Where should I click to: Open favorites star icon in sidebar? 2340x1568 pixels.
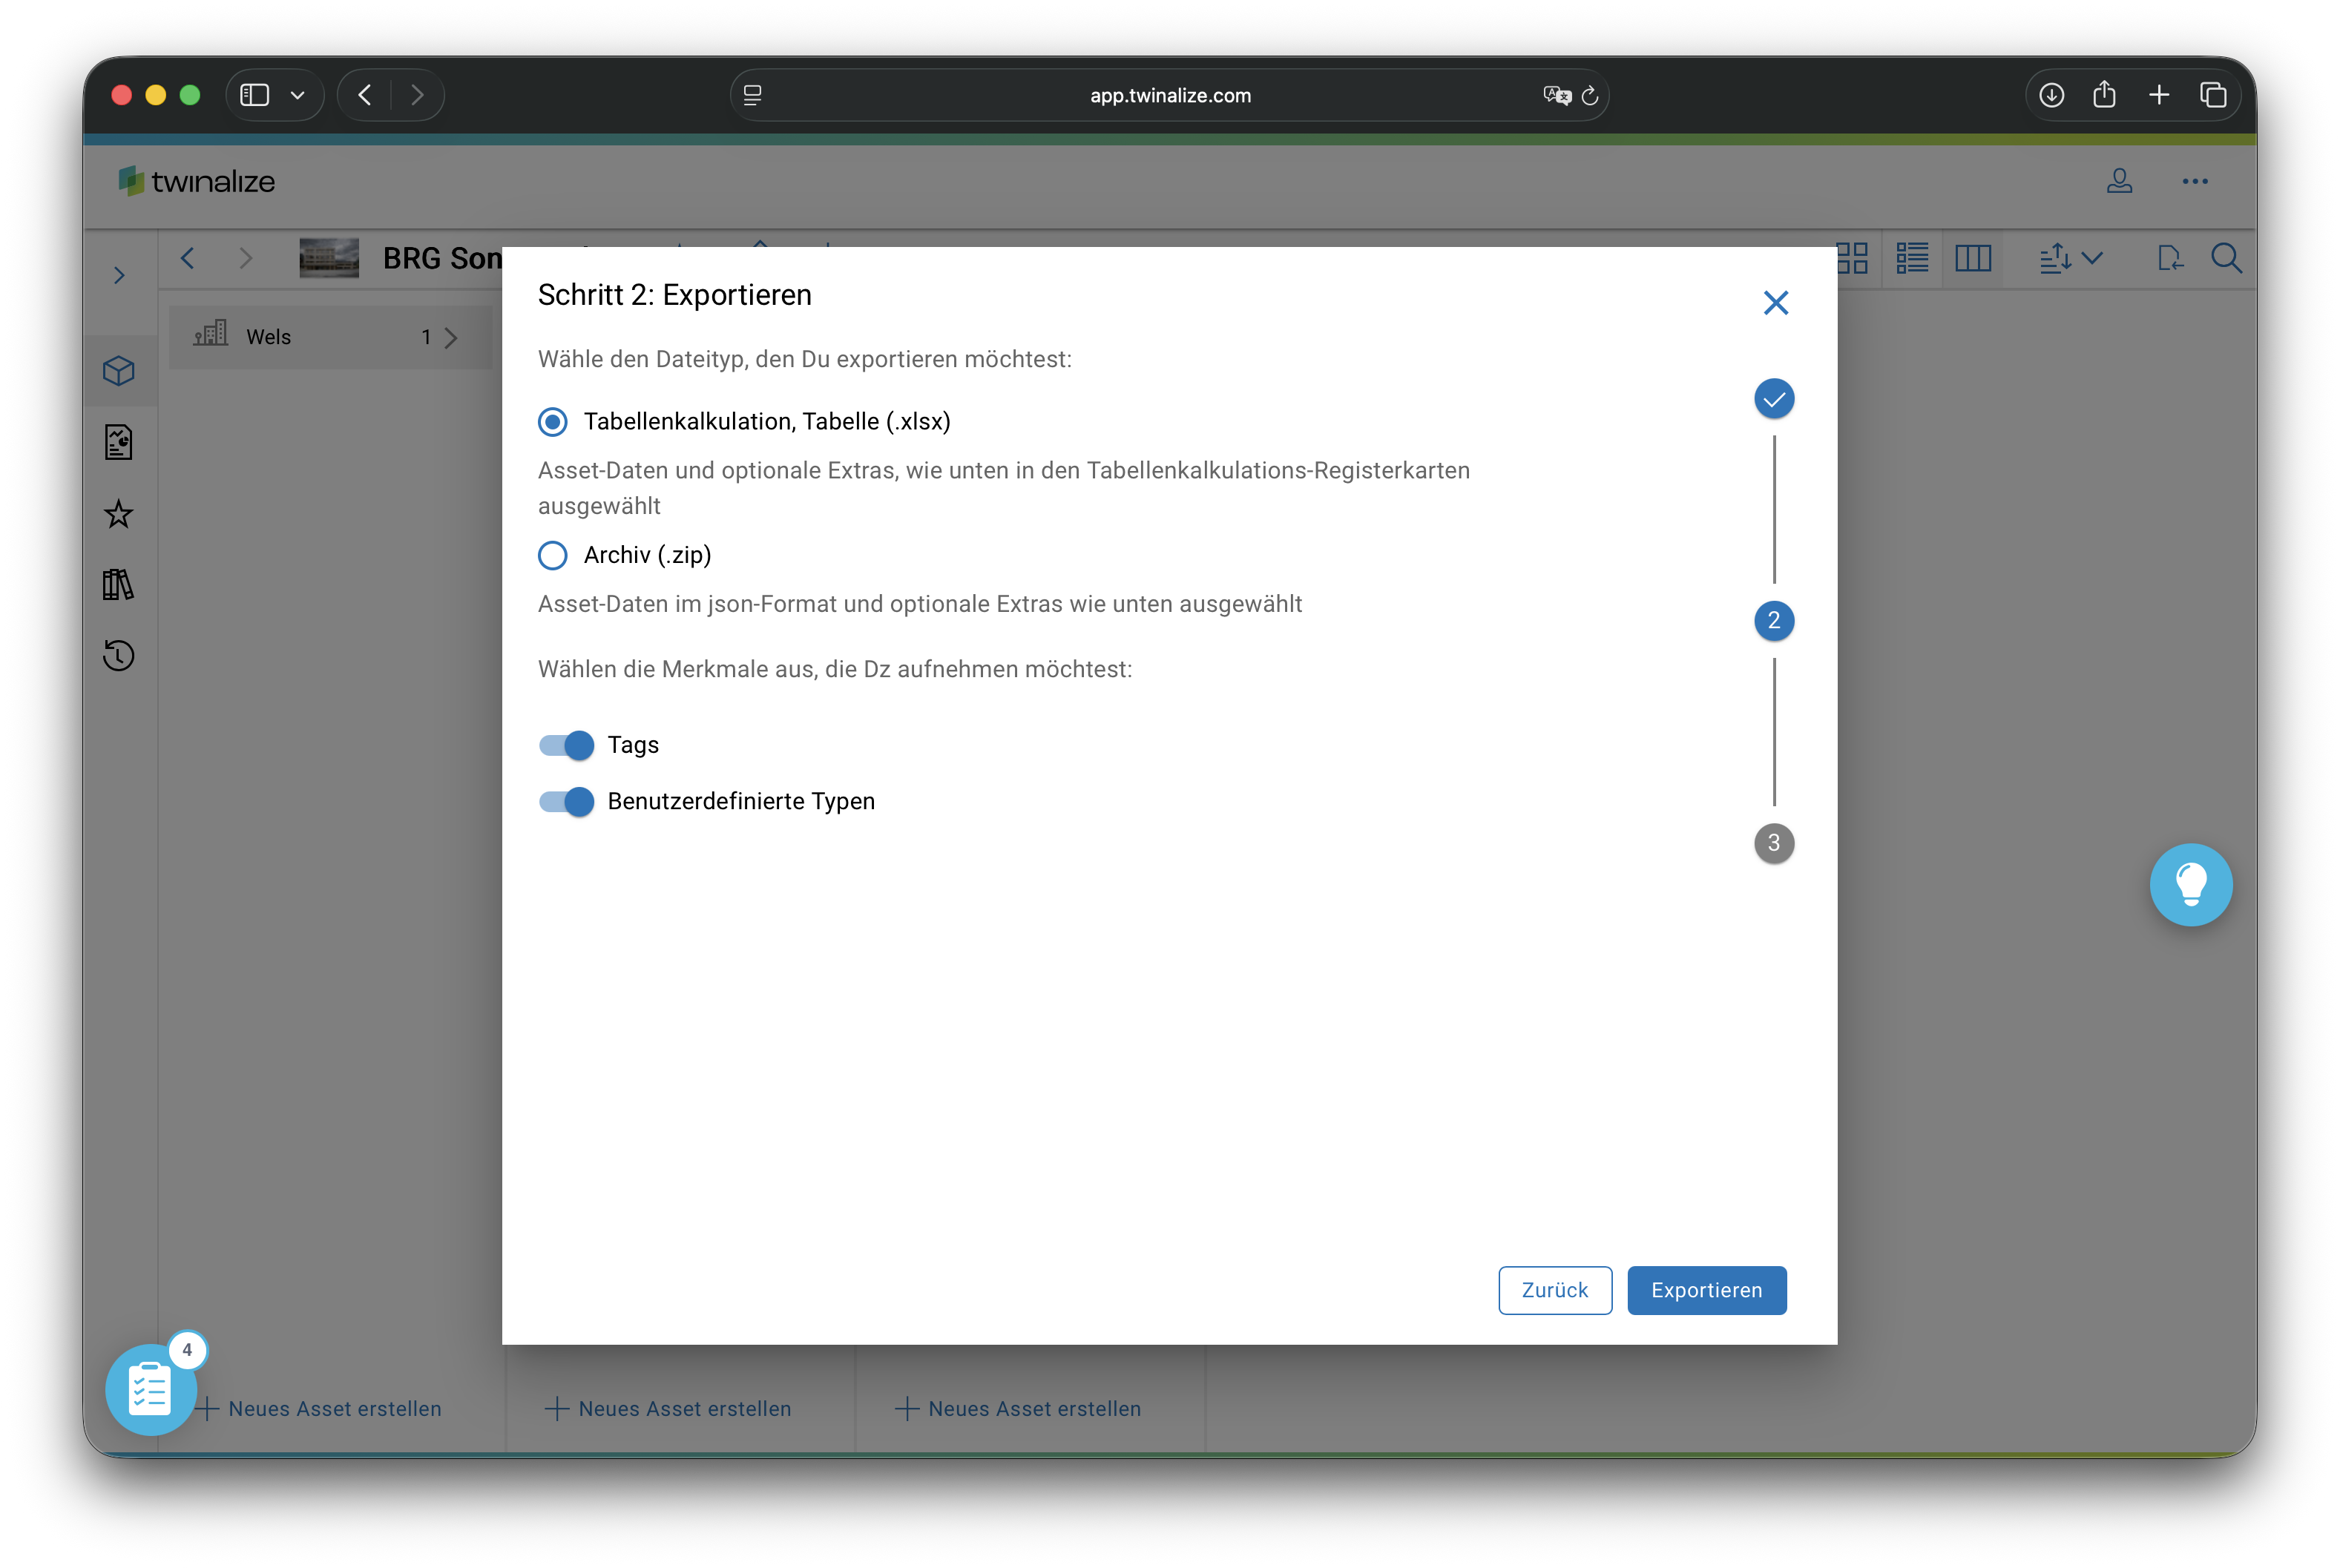118,514
